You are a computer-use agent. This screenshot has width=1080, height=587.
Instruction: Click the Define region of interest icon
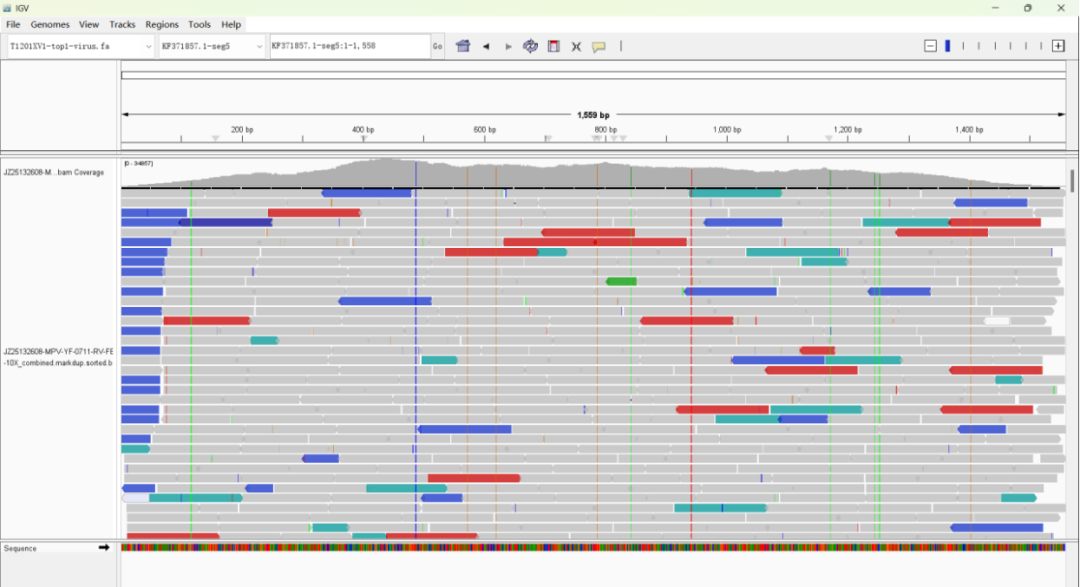click(553, 46)
